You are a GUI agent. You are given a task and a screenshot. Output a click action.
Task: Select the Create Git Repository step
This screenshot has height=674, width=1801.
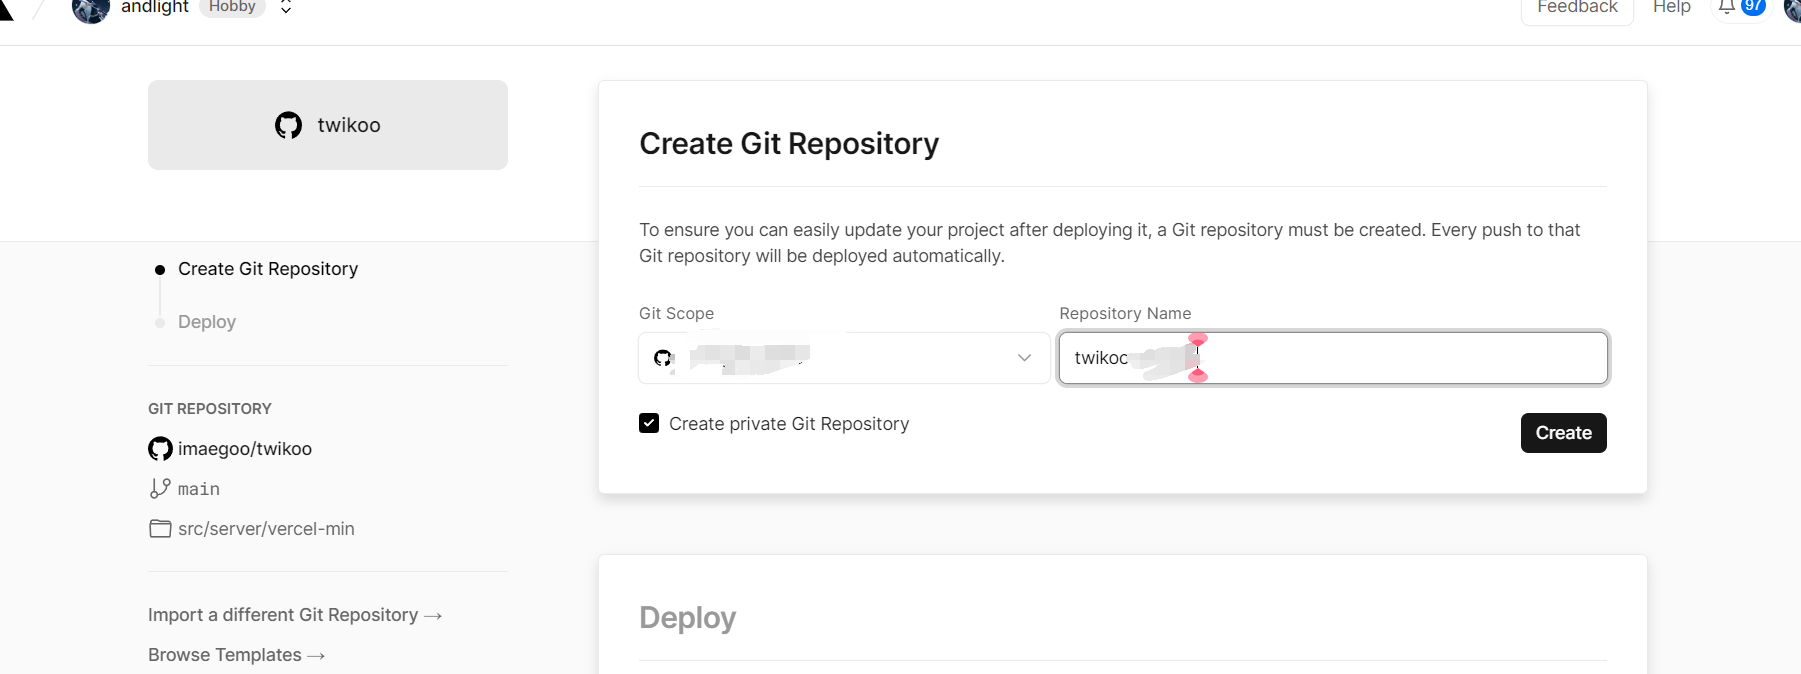pos(267,269)
